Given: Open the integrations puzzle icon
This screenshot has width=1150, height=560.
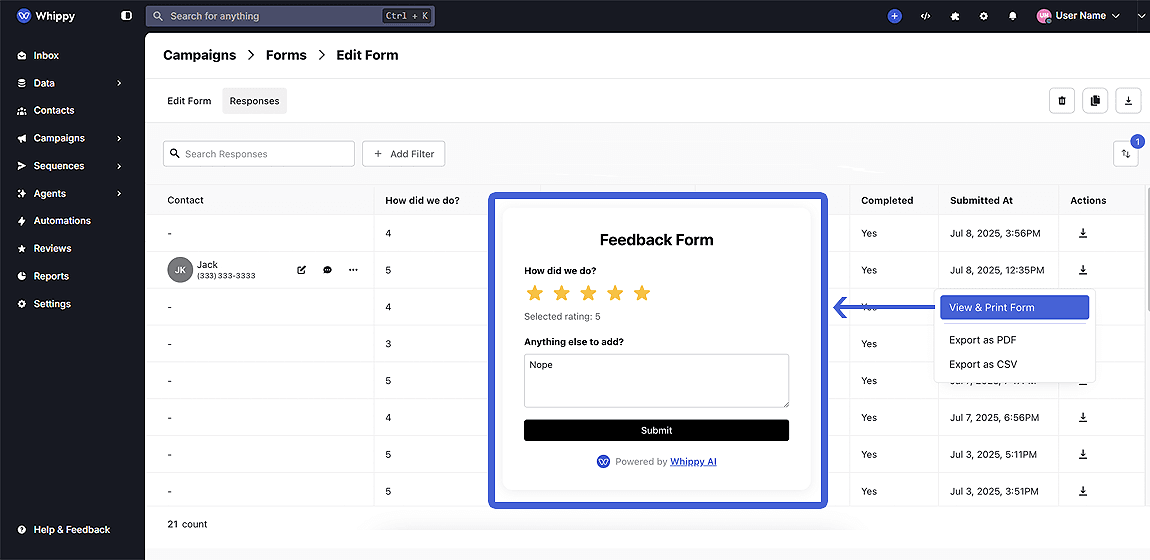Looking at the screenshot, I should (955, 15).
